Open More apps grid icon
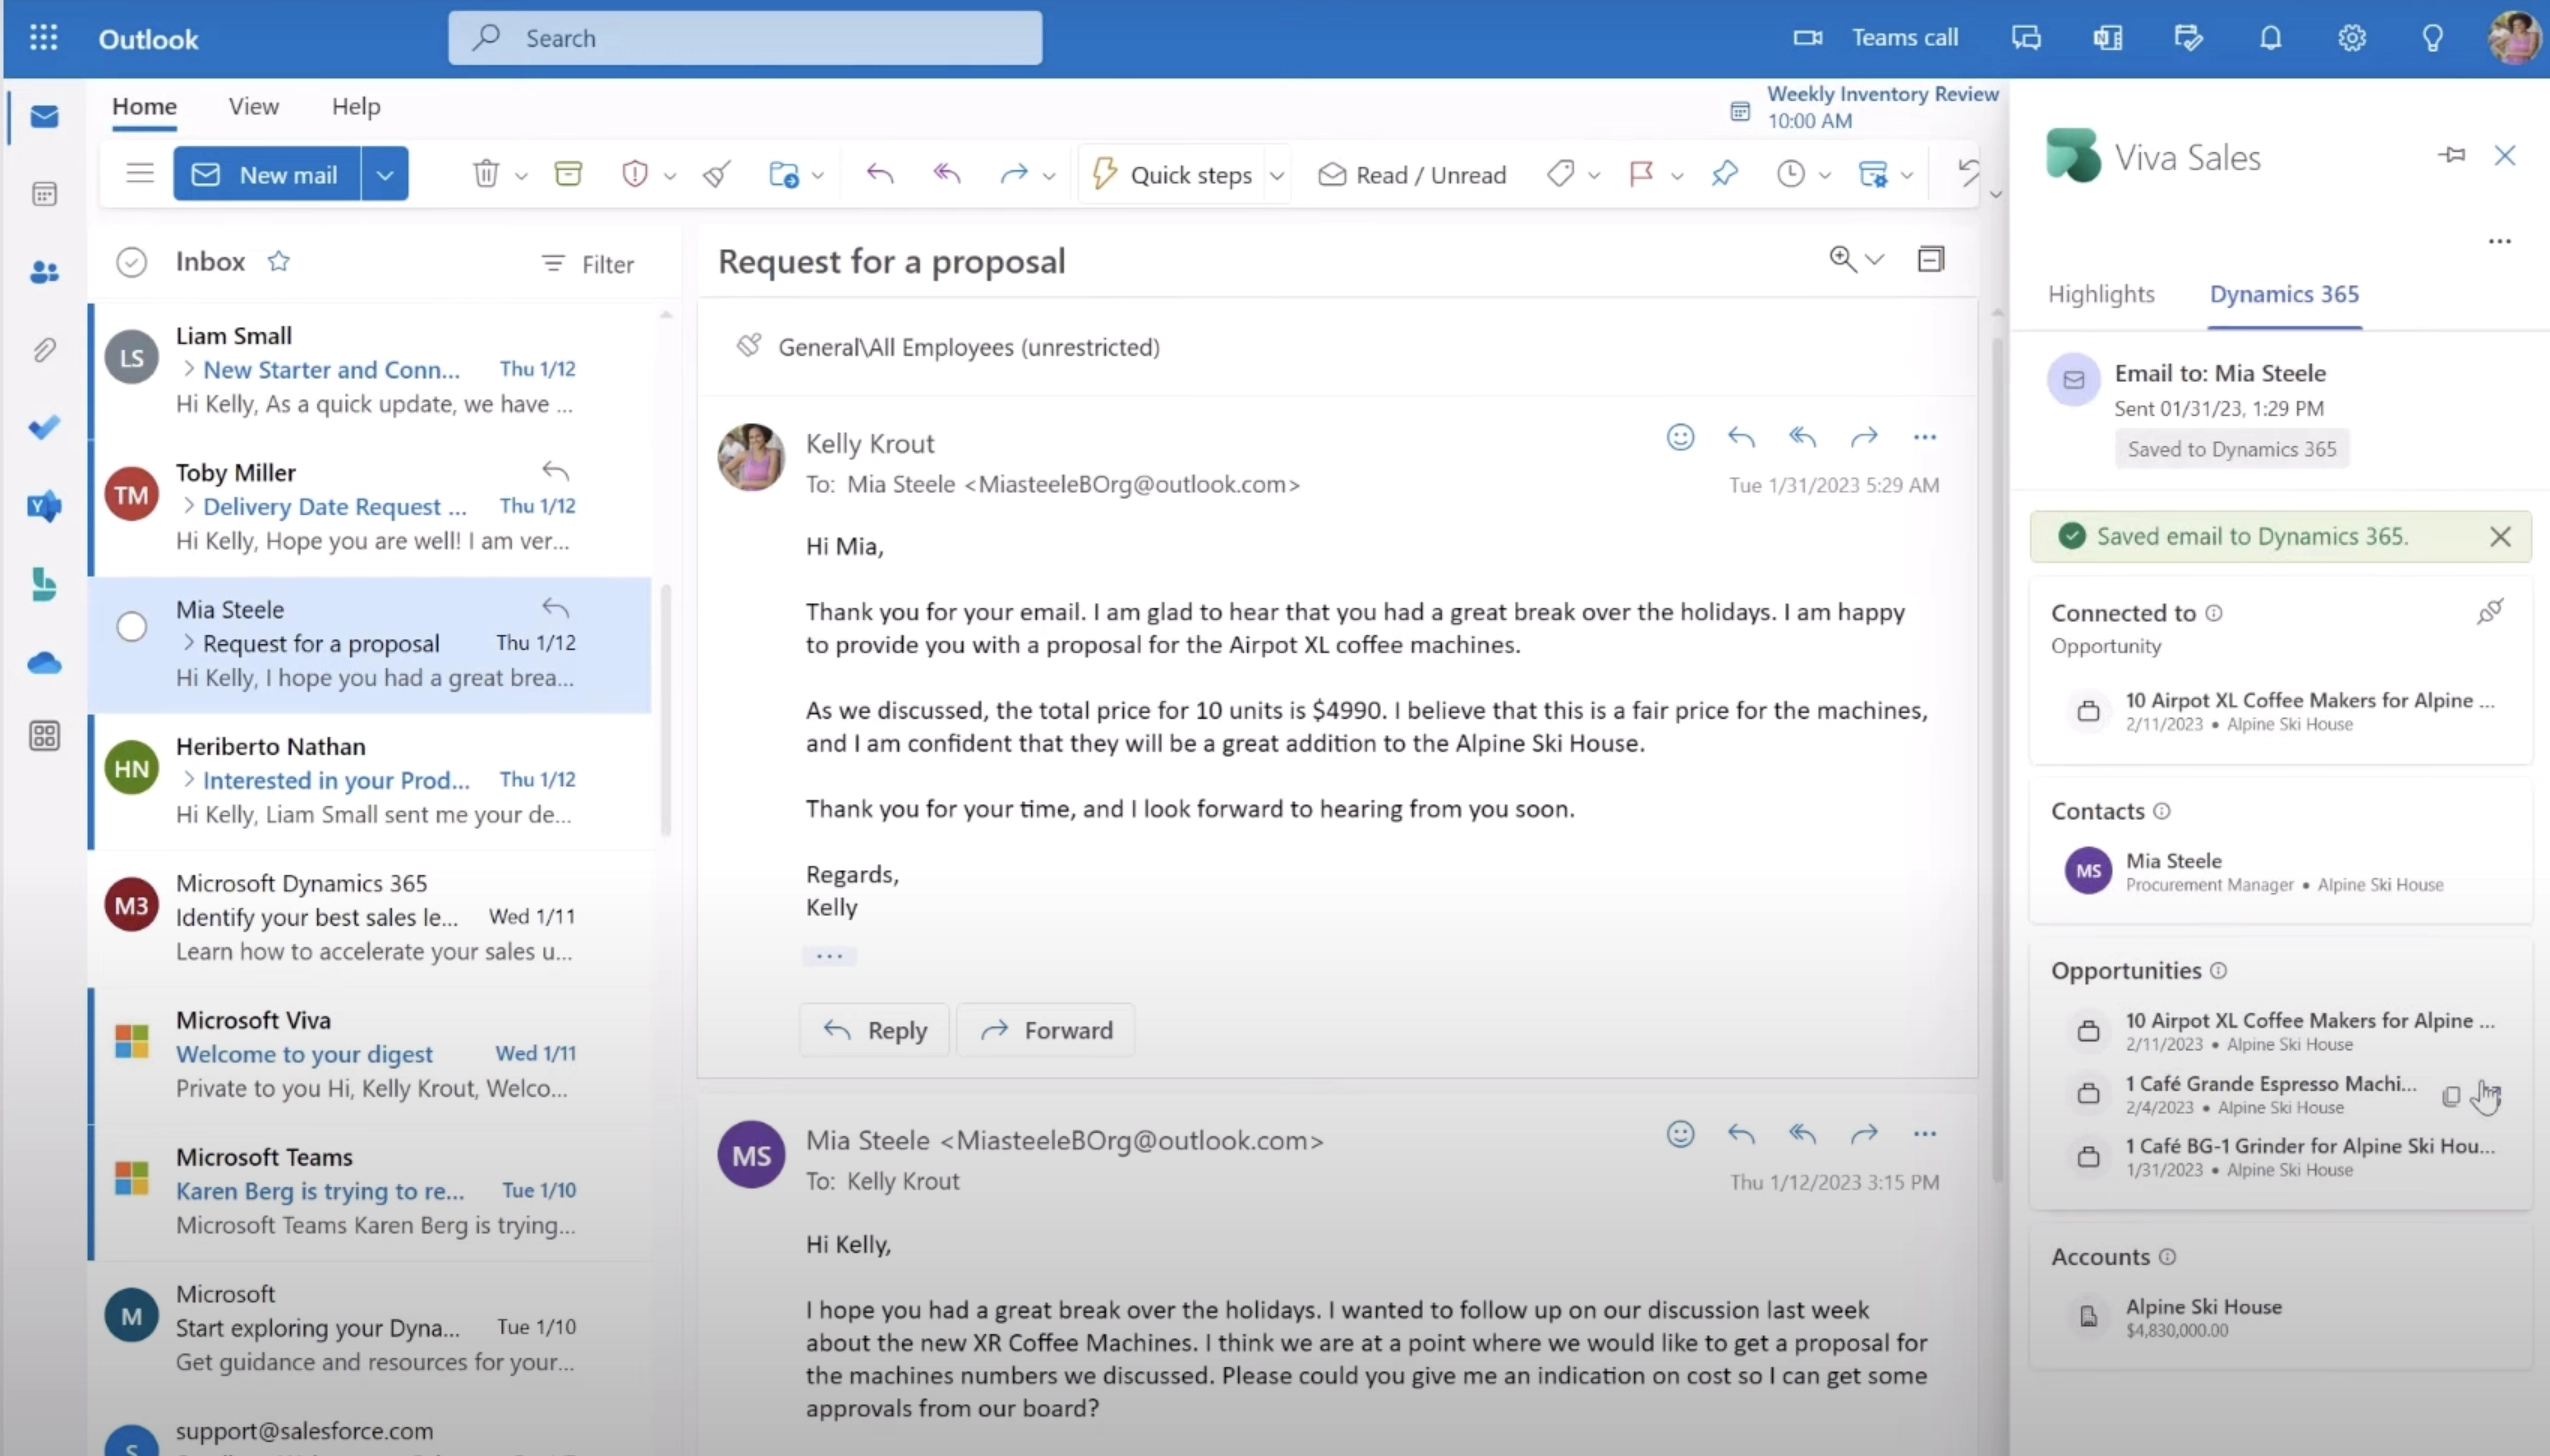The height and width of the screenshot is (1456, 2550). click(x=44, y=737)
